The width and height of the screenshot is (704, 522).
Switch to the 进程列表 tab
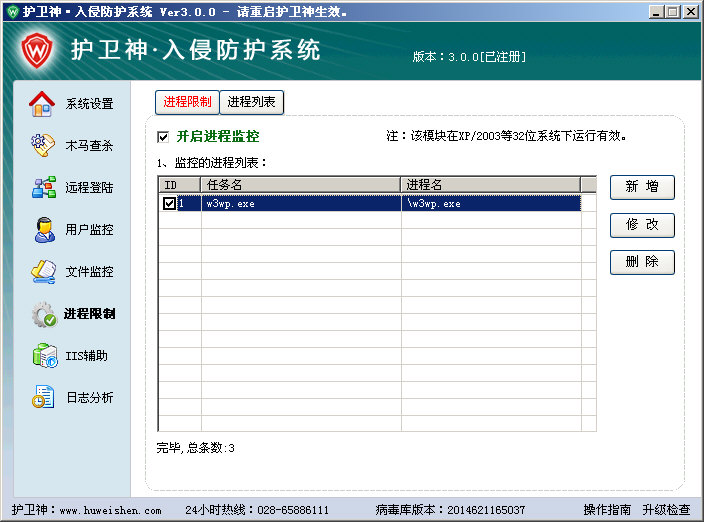coord(251,102)
